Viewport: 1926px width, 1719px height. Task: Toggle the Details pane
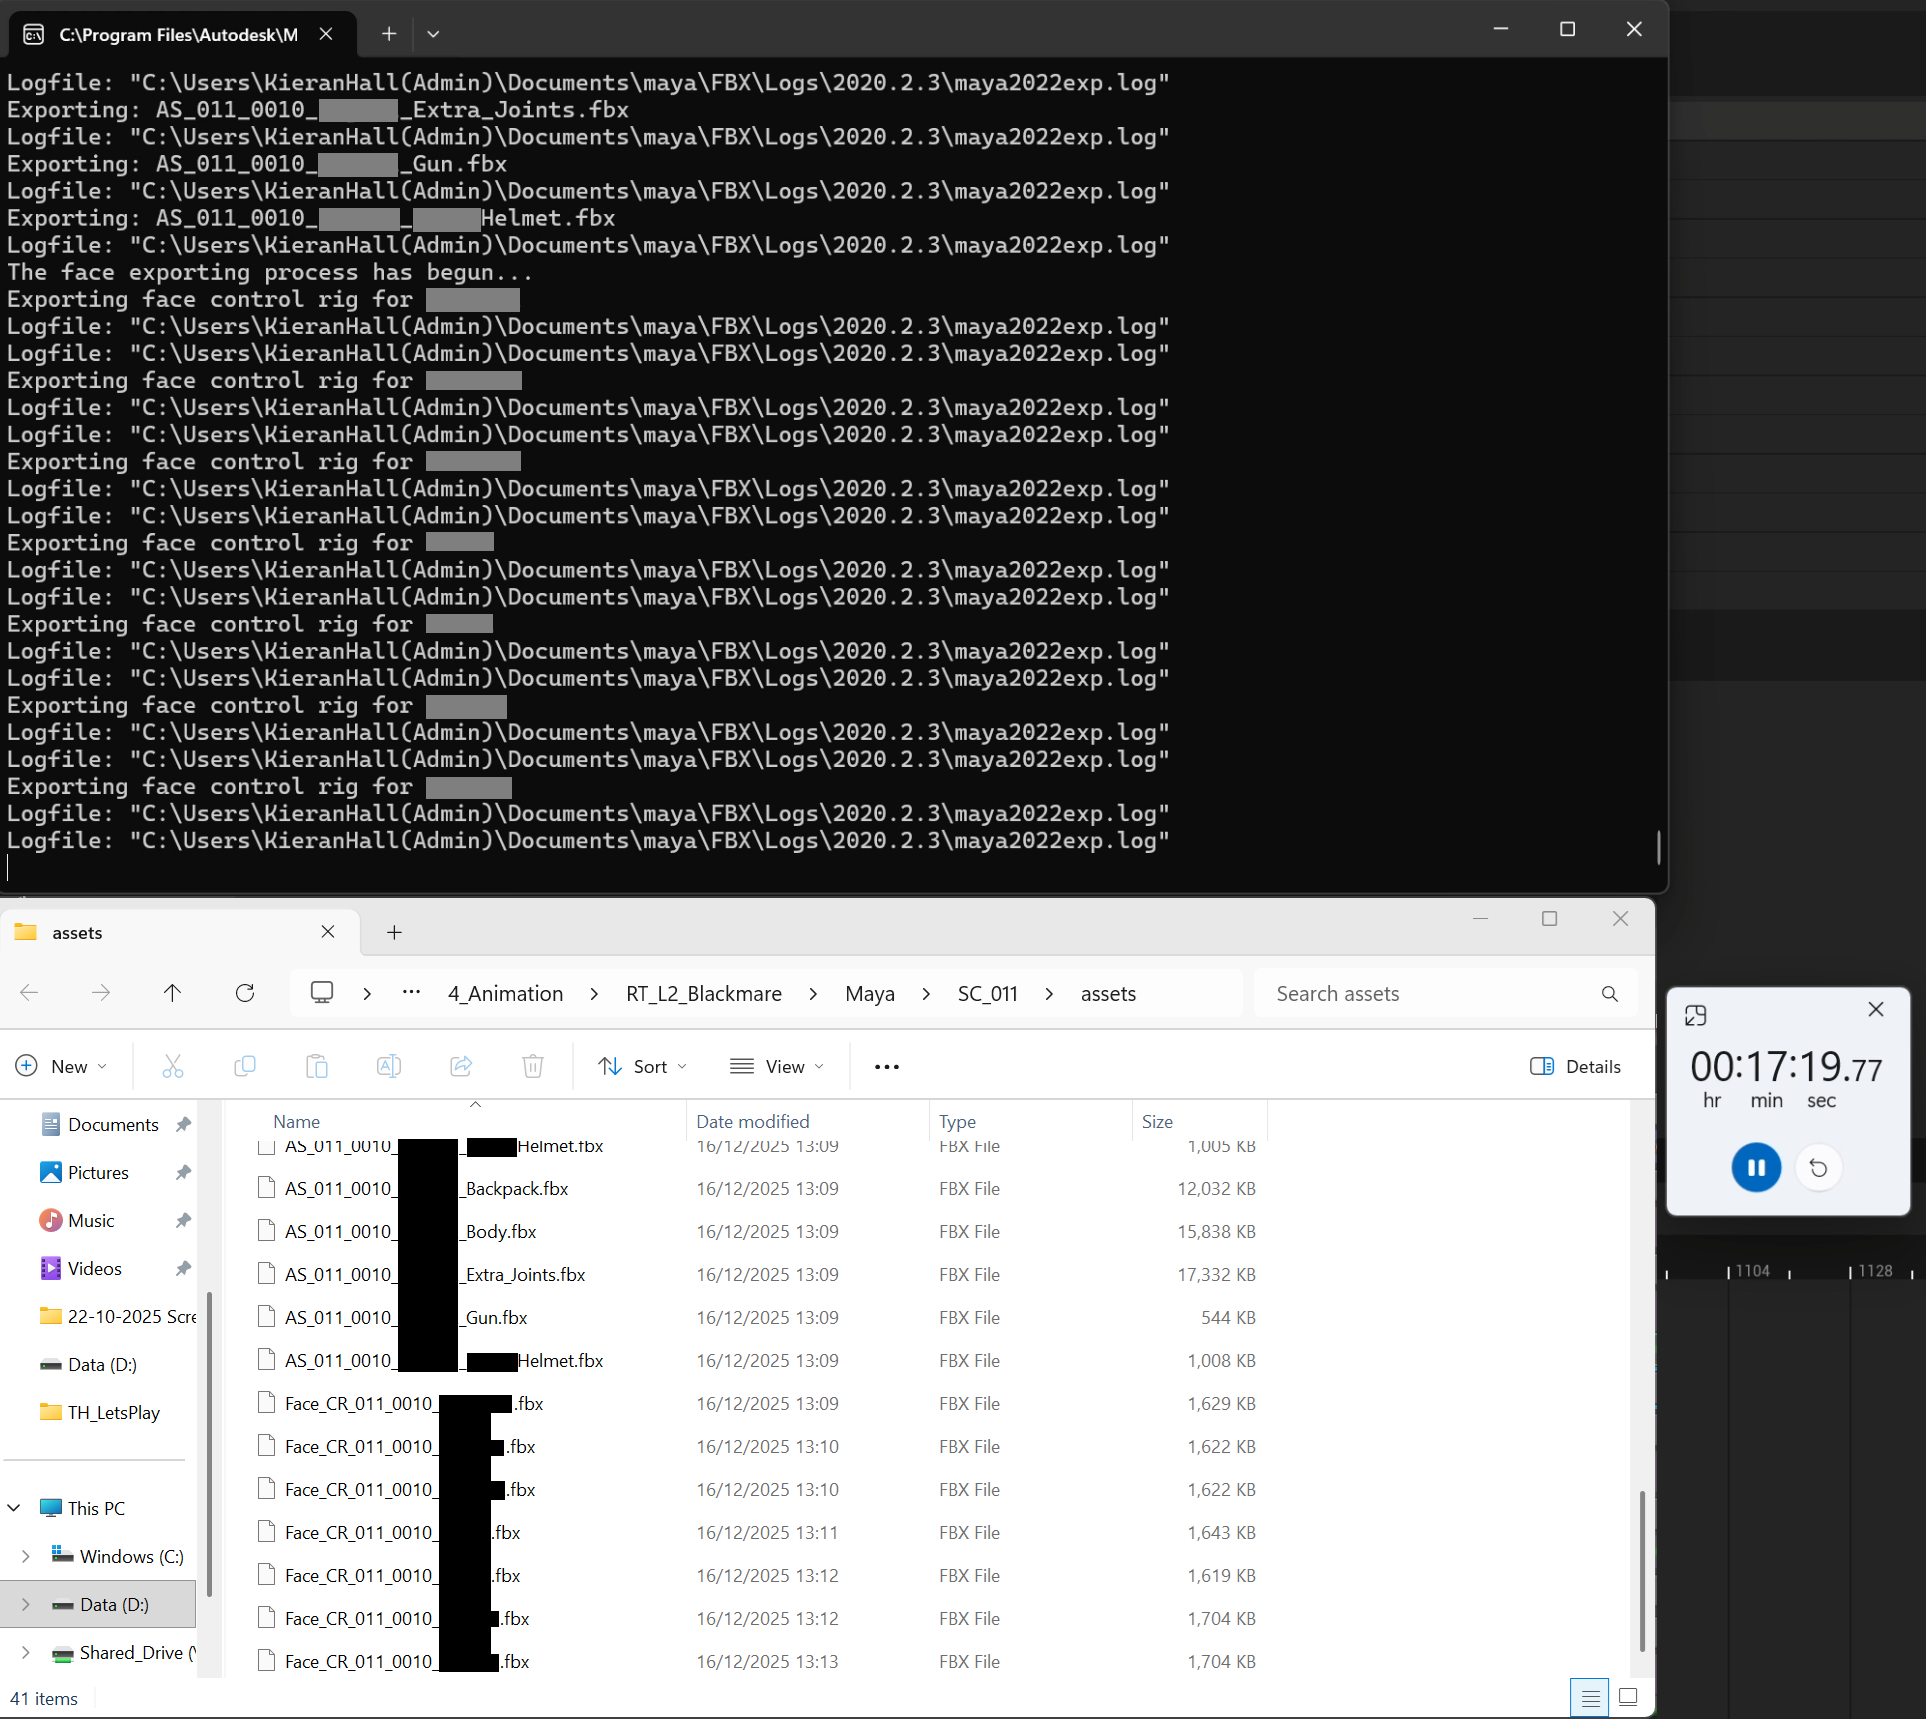[x=1575, y=1066]
